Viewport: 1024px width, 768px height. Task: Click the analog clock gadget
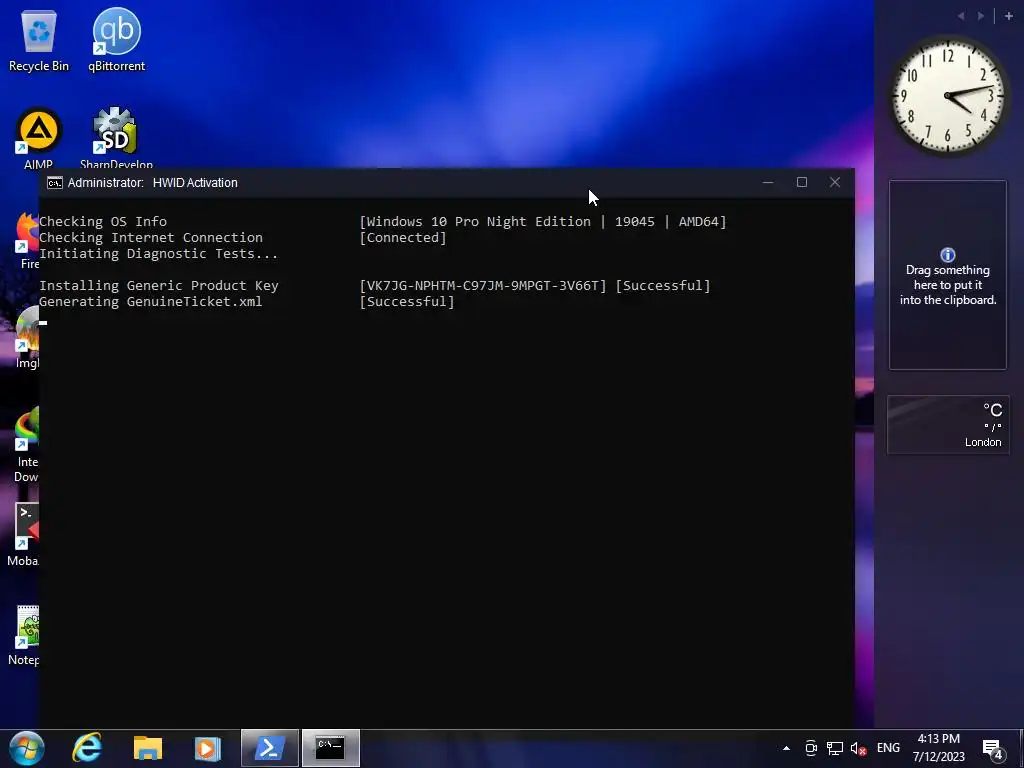tap(948, 96)
